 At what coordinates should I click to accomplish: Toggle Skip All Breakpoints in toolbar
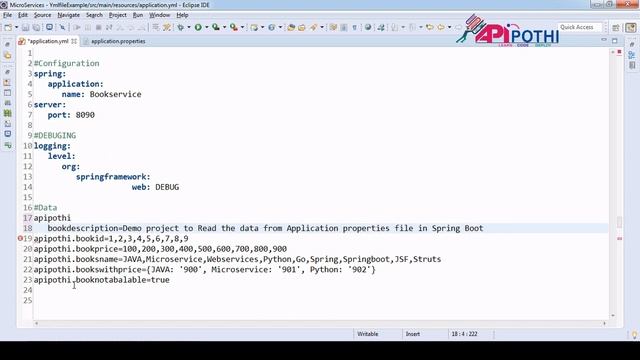tap(62, 27)
